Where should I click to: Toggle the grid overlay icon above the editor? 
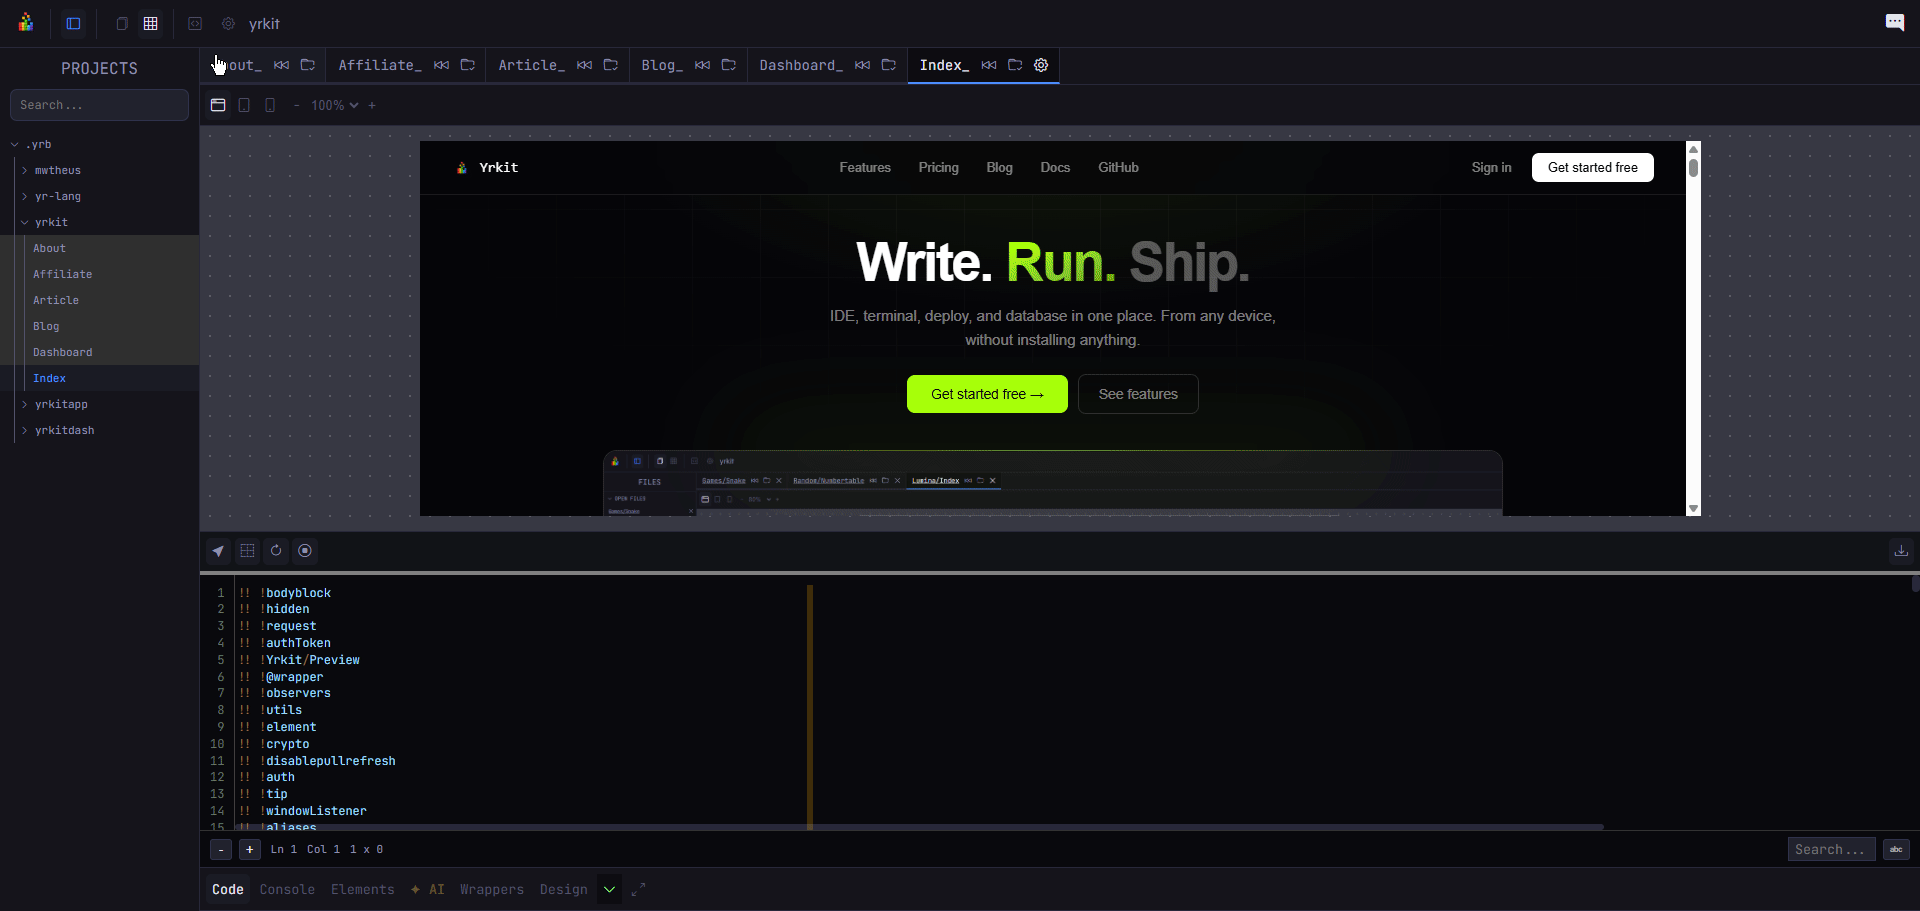tap(247, 551)
